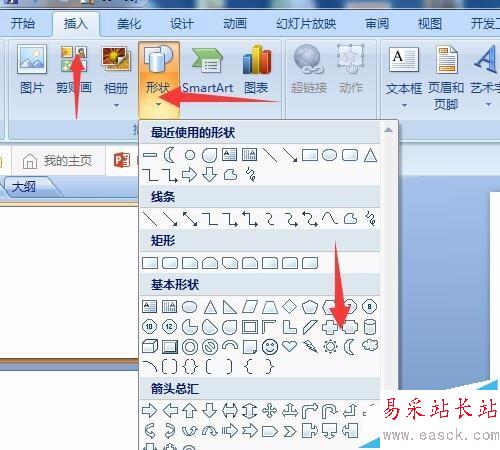Insert a SmartArt graphic
The width and height of the screenshot is (500, 450).
[x=207, y=70]
